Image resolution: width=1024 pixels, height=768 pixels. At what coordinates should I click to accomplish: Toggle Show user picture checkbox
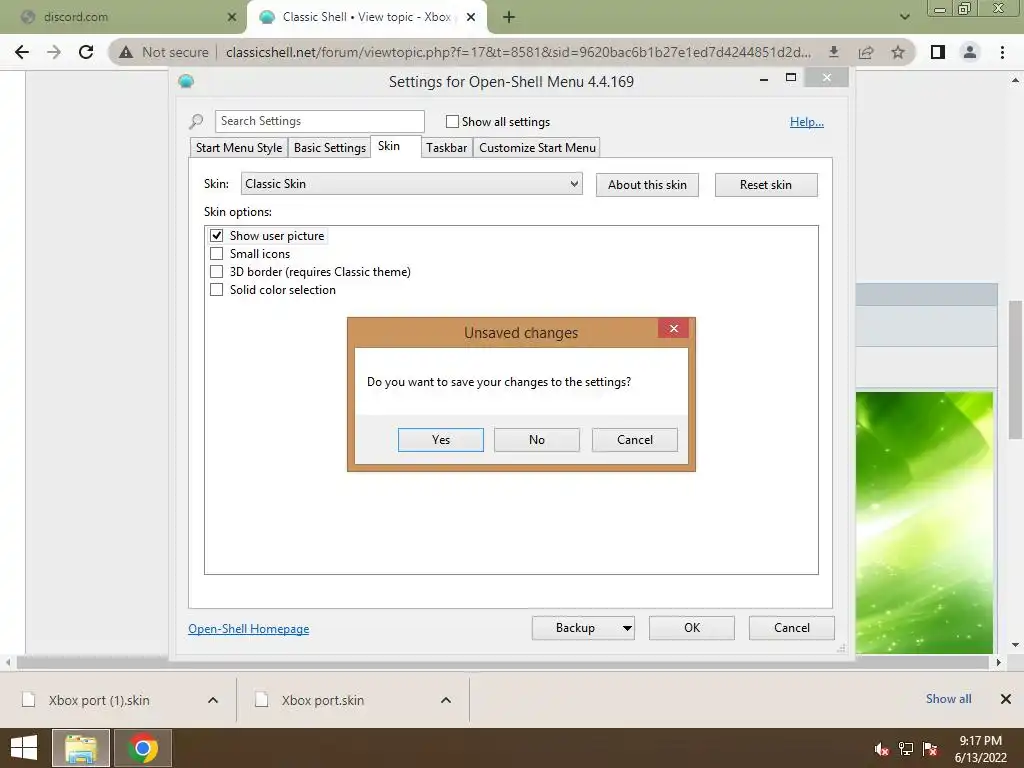point(217,236)
